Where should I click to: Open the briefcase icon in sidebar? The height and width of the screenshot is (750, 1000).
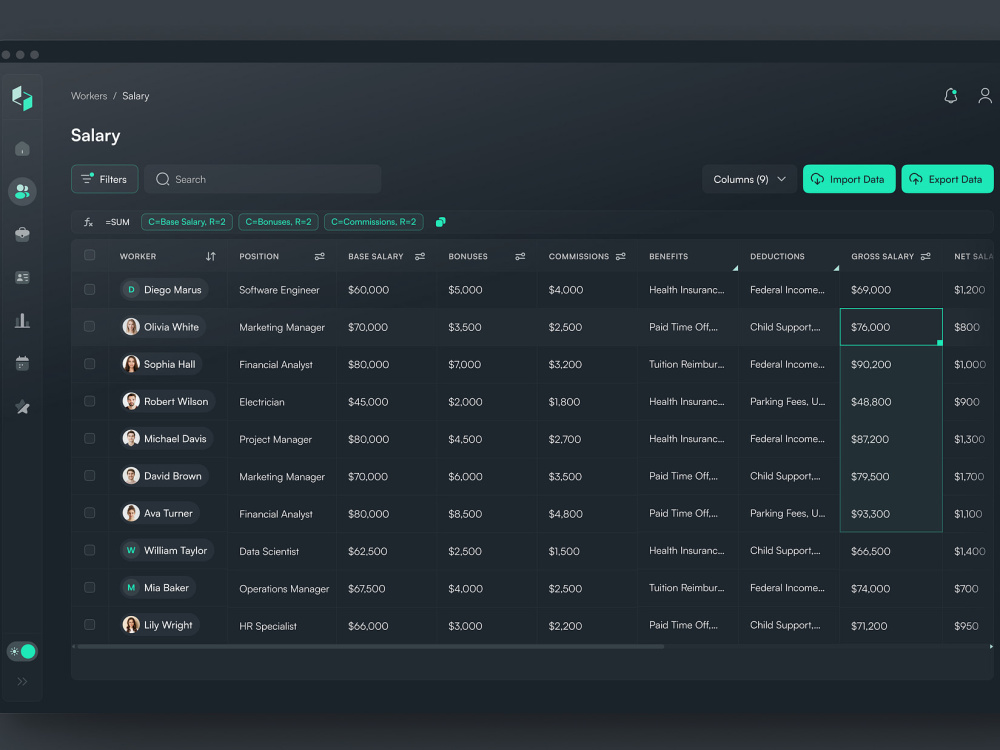click(x=22, y=234)
